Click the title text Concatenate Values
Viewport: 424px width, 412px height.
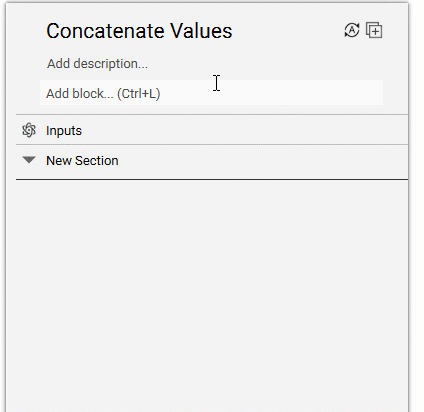[x=139, y=31]
